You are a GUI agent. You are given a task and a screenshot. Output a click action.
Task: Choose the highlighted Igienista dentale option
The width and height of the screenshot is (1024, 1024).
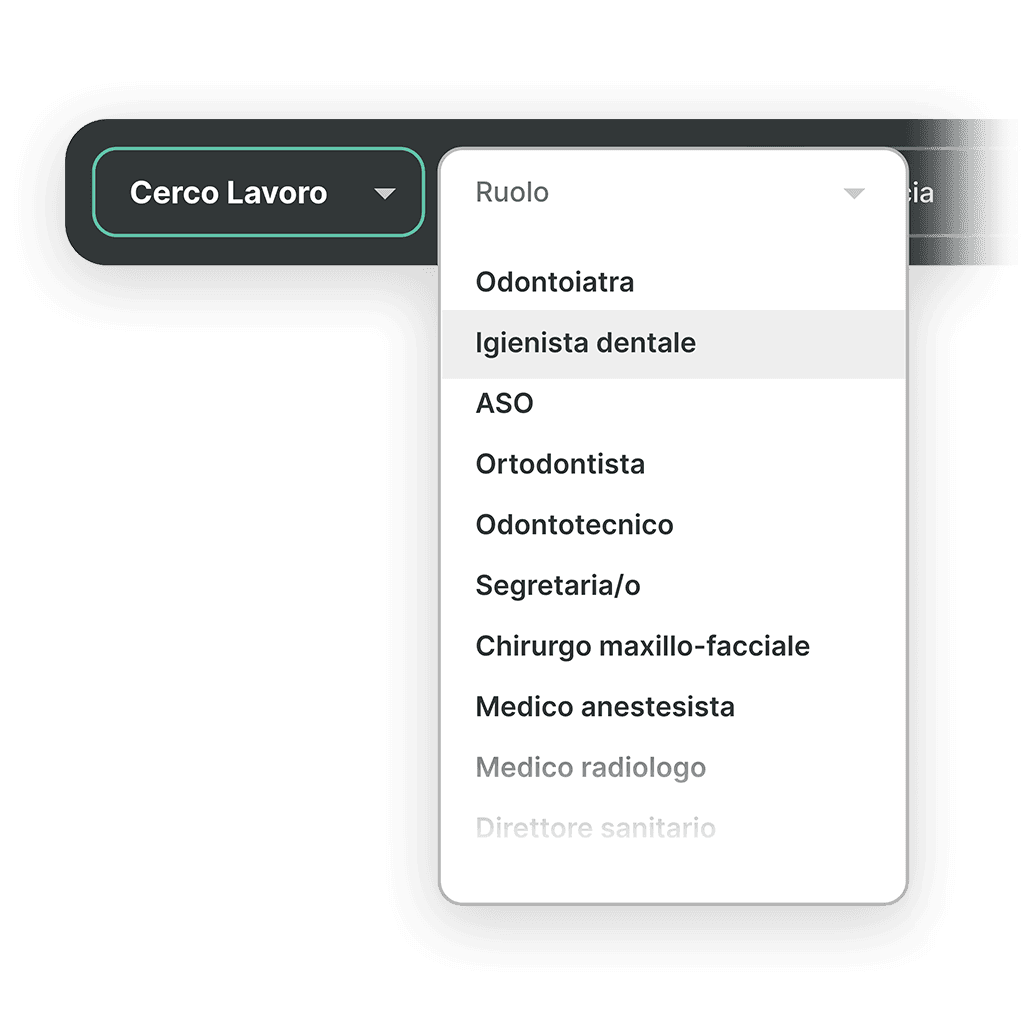point(585,343)
